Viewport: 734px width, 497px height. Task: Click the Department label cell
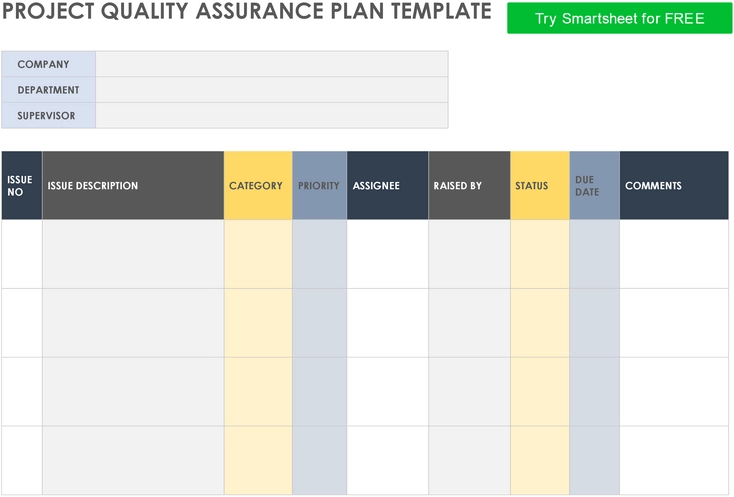coord(49,90)
